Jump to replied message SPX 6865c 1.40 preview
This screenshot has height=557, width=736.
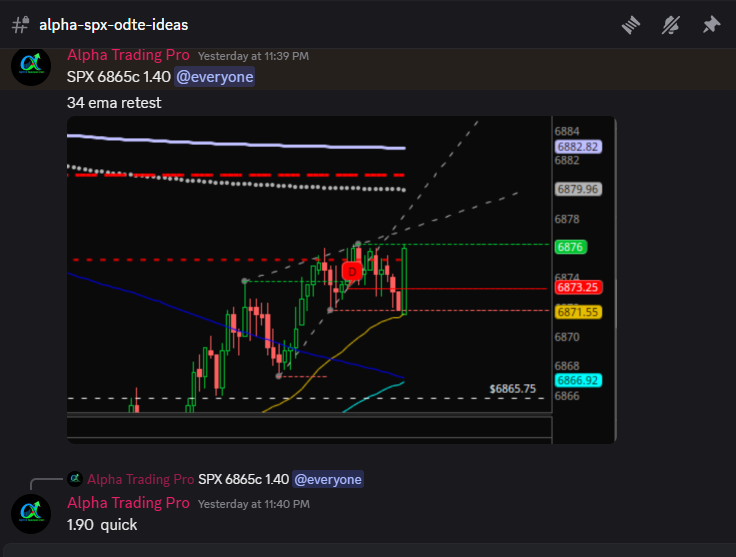[x=244, y=479]
